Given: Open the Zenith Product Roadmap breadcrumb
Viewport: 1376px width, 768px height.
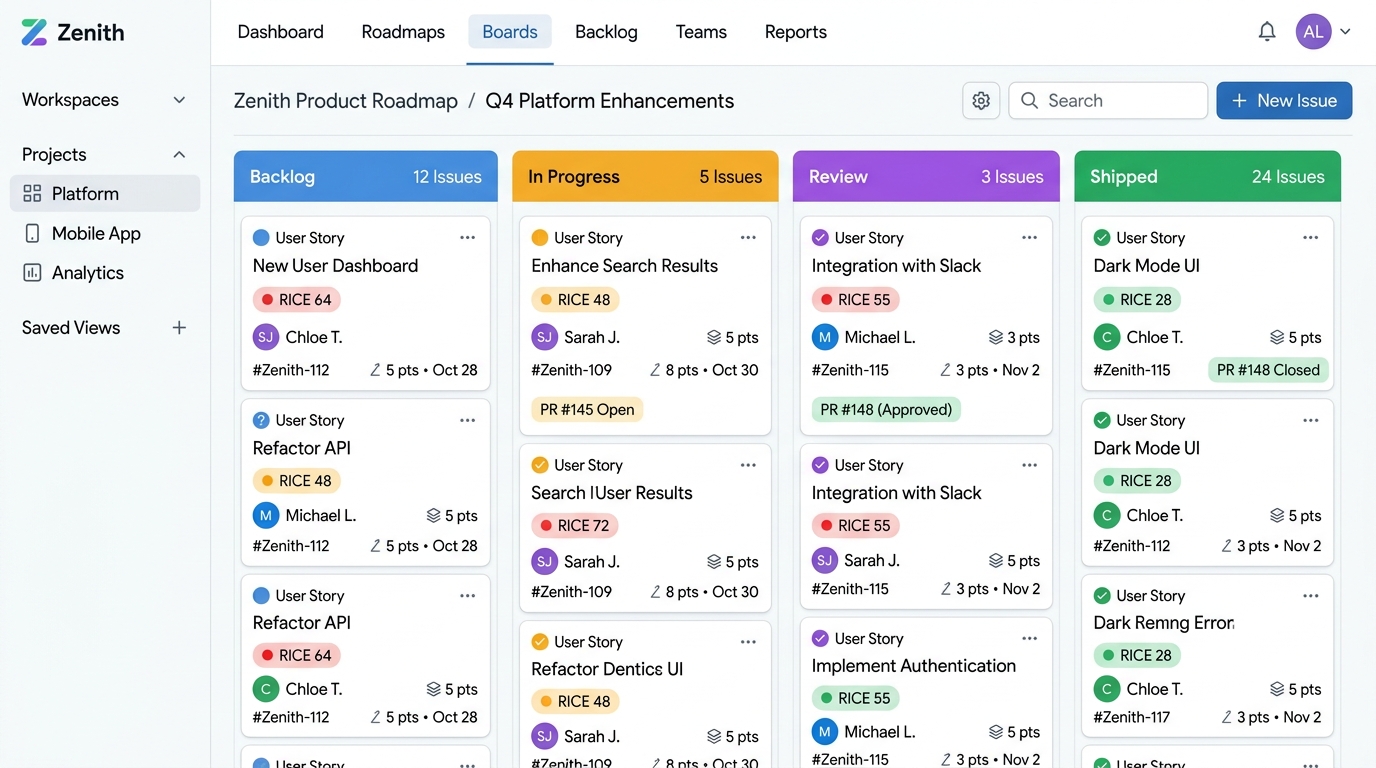Looking at the screenshot, I should tap(346, 101).
